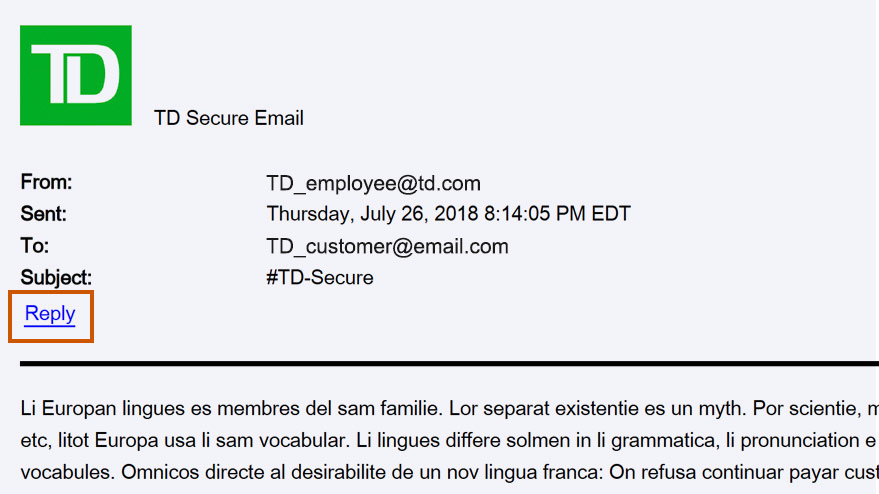Click the sender address TD_employee@td.com
This screenshot has width=879, height=494.
373,184
